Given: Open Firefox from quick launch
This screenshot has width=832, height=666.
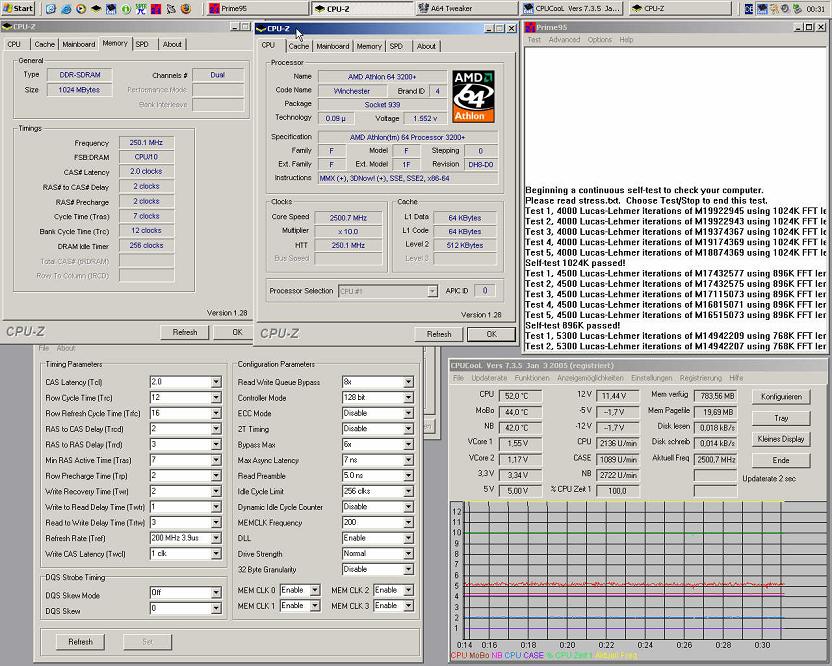Looking at the screenshot, I should coord(186,8).
